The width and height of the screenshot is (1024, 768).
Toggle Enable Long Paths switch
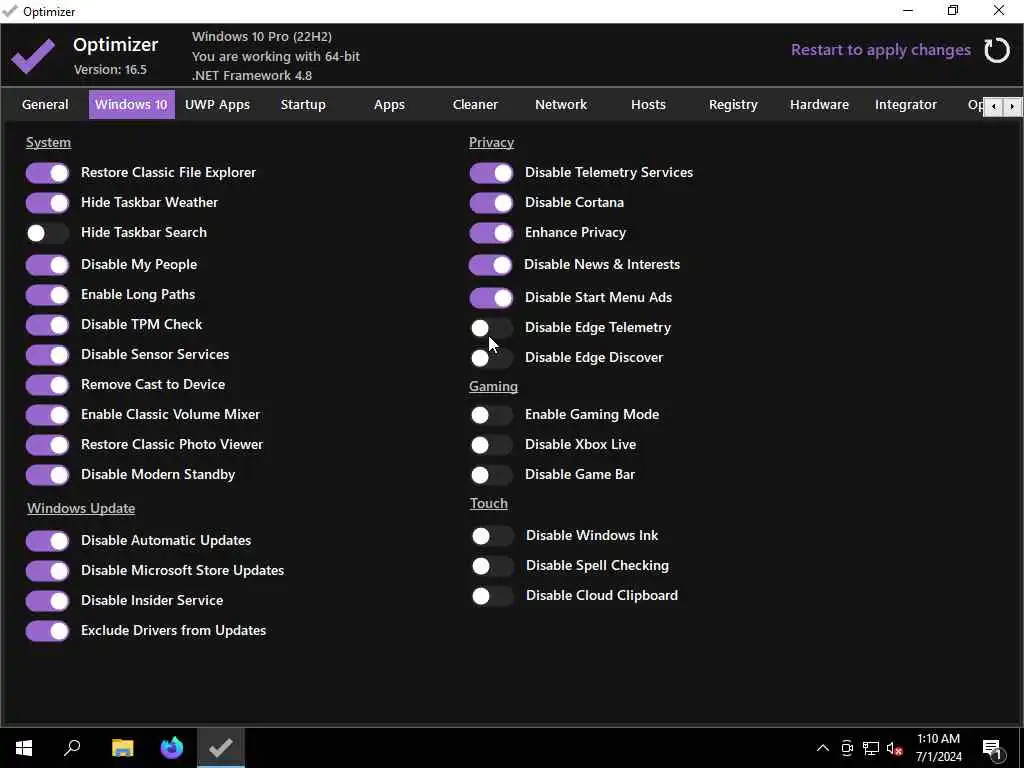pyautogui.click(x=48, y=295)
